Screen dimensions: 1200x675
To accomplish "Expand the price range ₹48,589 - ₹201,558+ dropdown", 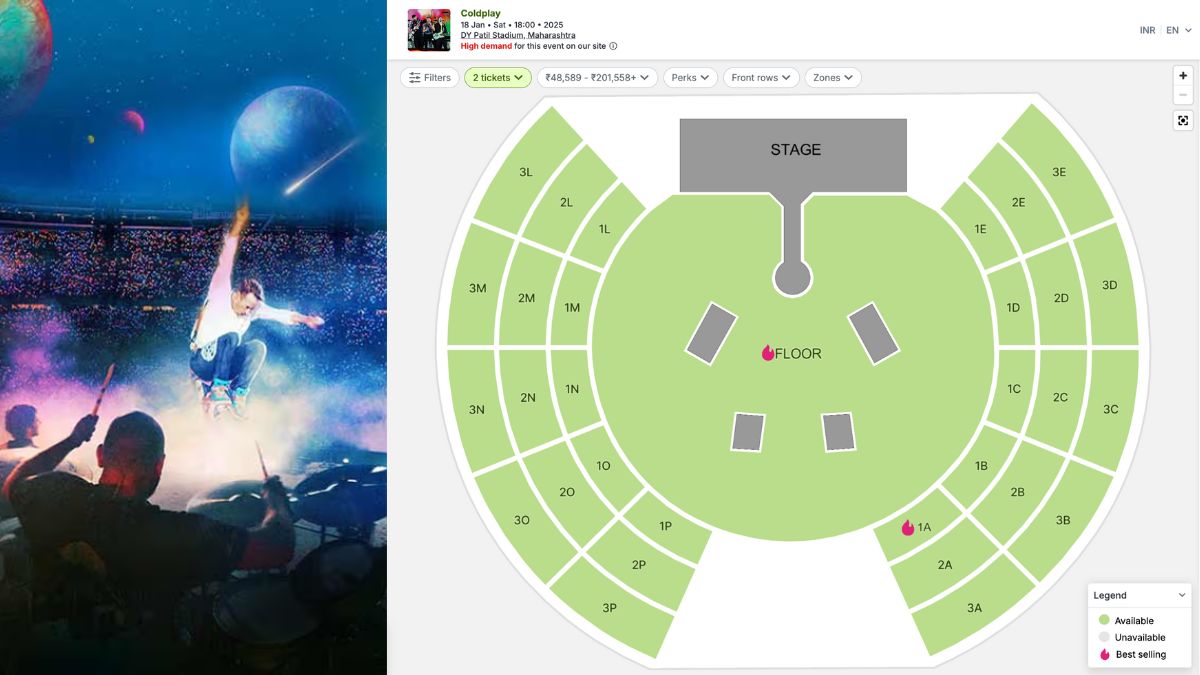I will (x=597, y=78).
